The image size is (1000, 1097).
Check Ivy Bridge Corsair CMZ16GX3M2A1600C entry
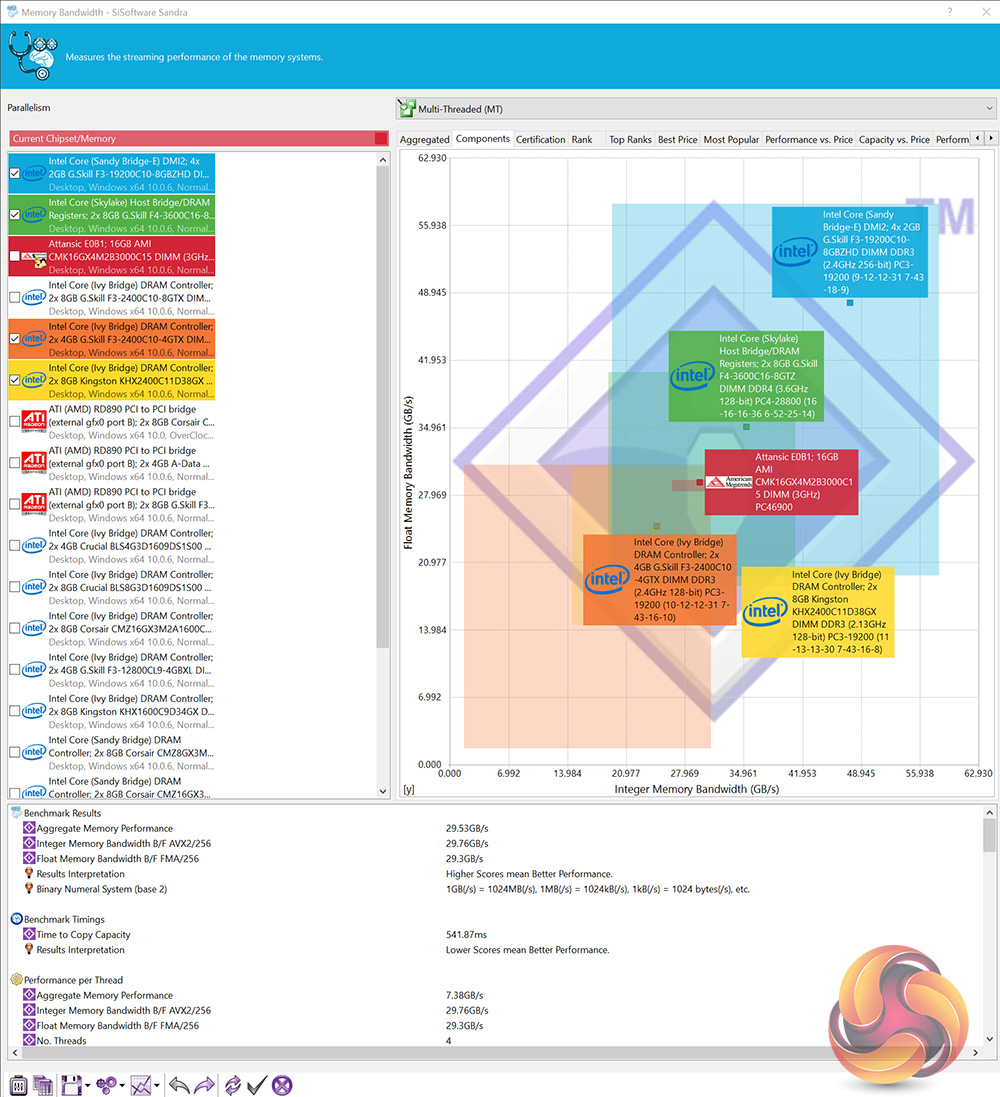[15, 628]
